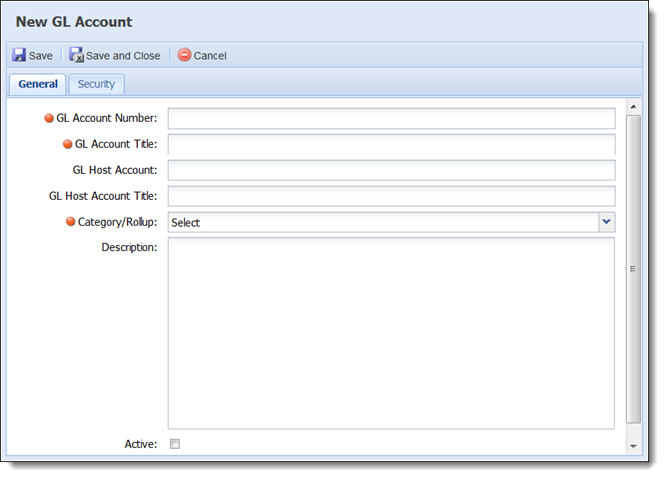The image size is (664, 477).
Task: Click the Cancel button label
Action: tap(210, 55)
